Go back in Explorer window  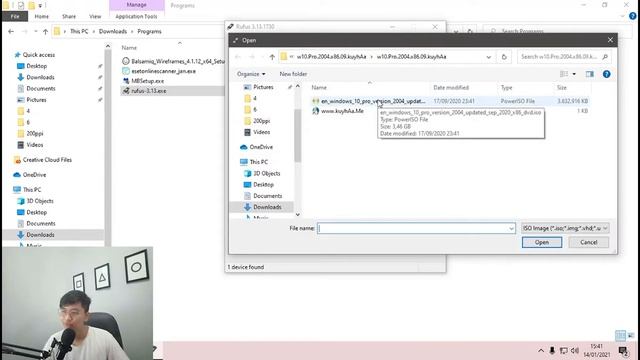point(11,31)
